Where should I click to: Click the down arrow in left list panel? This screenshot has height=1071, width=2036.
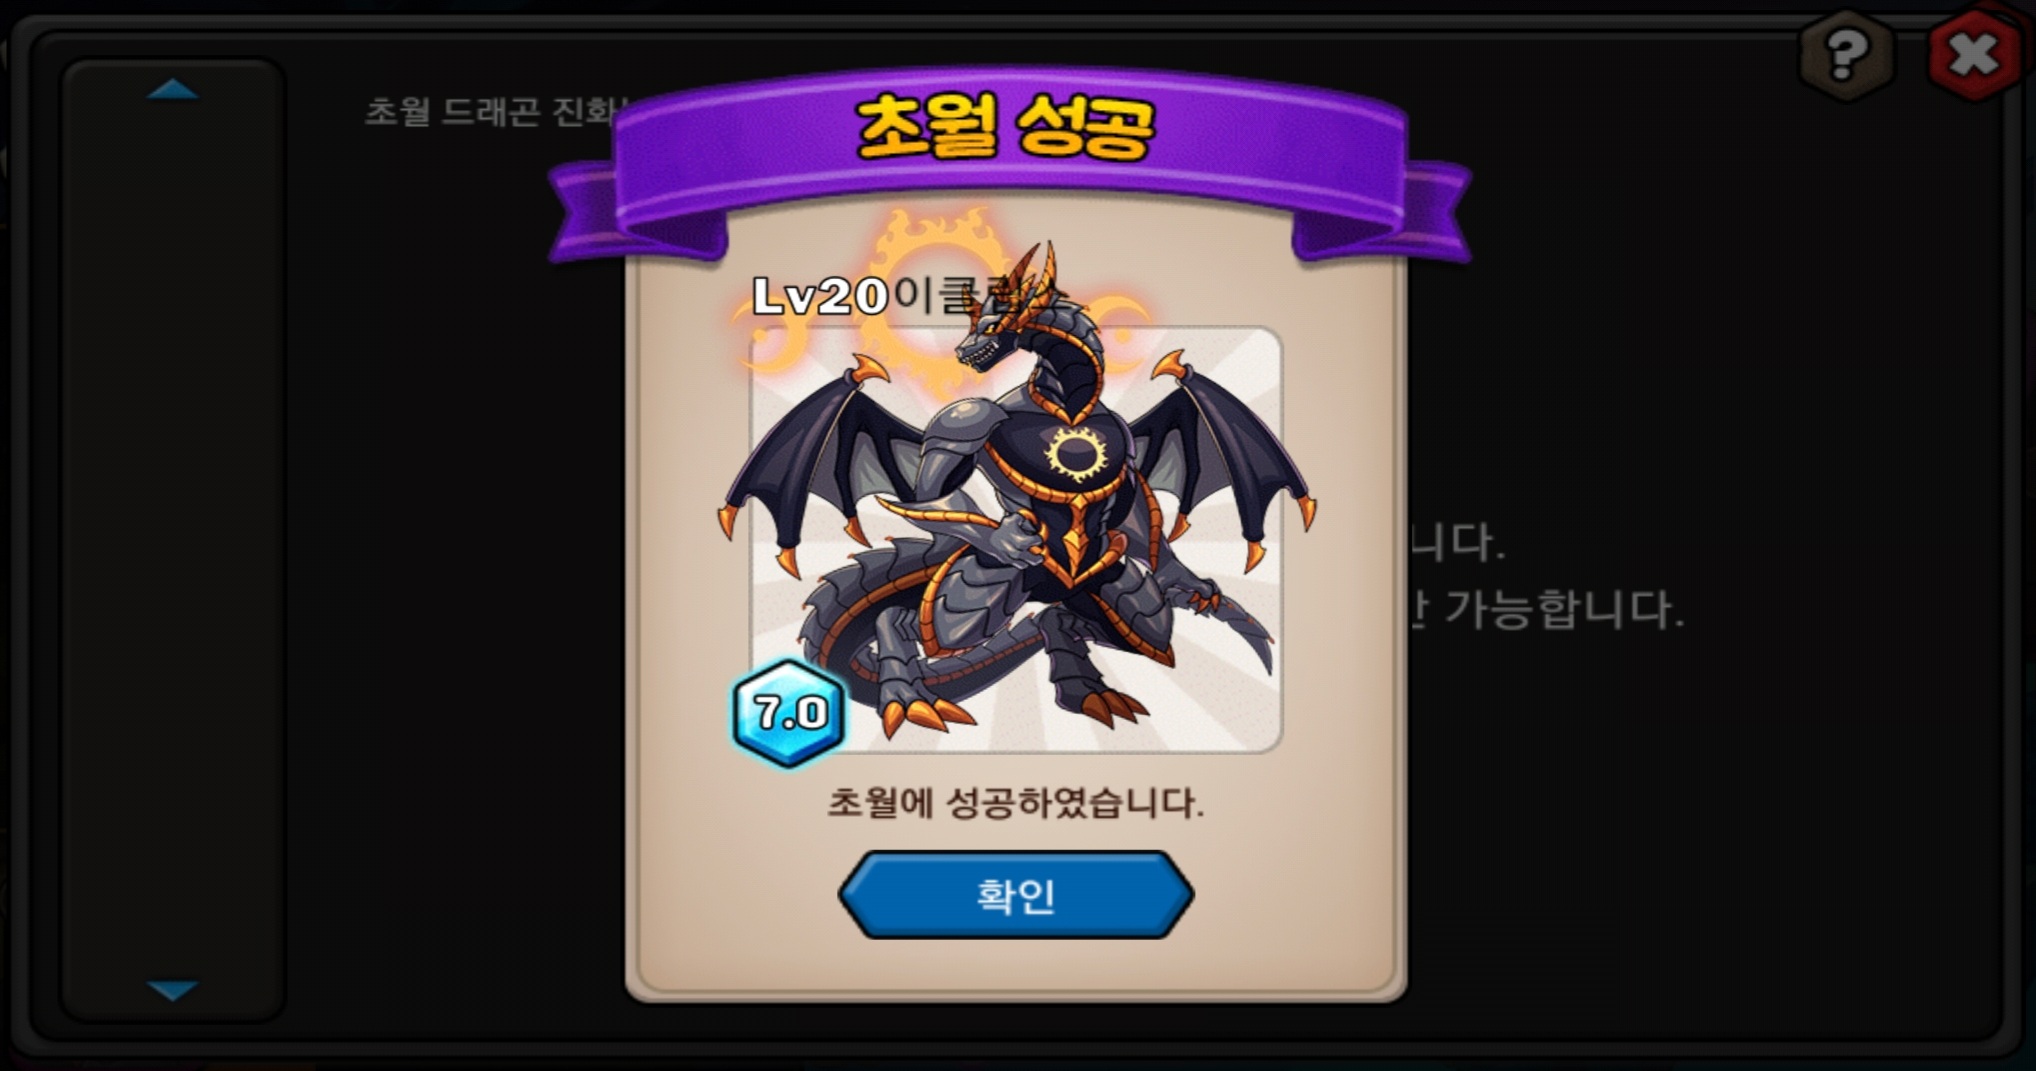[173, 990]
